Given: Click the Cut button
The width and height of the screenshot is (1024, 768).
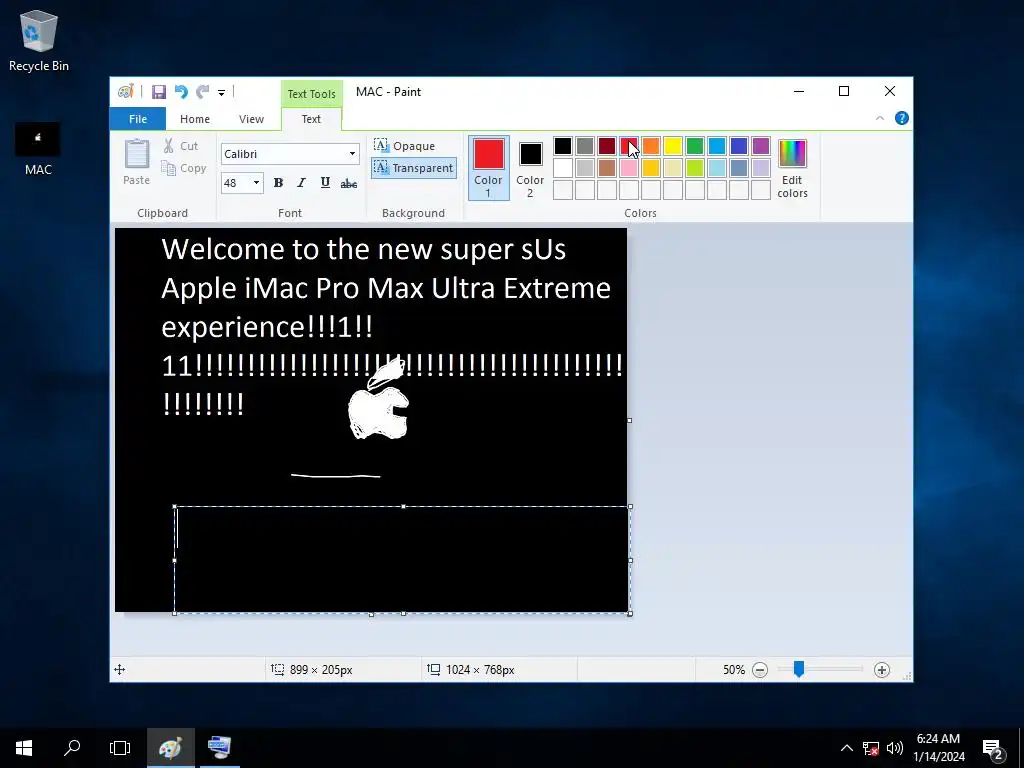Looking at the screenshot, I should click(x=181, y=146).
